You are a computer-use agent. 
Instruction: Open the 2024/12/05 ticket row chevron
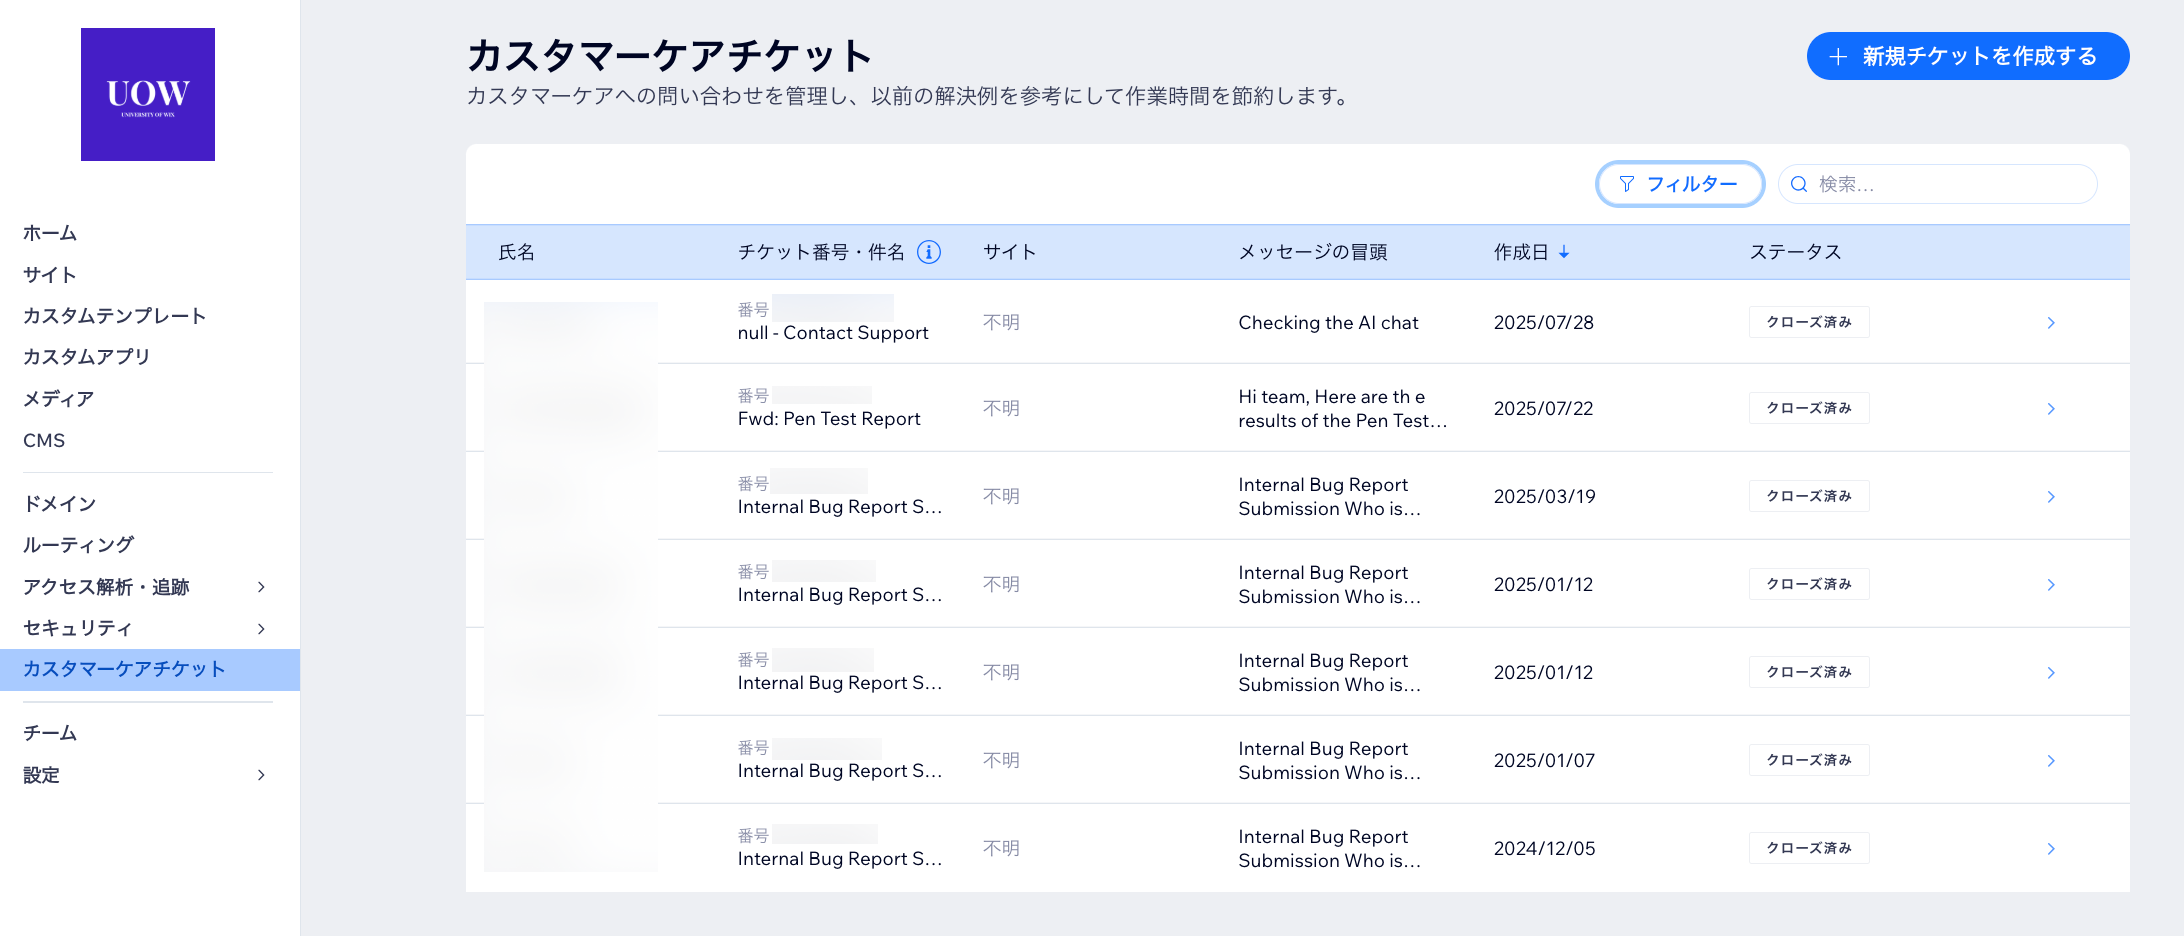[x=2050, y=849]
